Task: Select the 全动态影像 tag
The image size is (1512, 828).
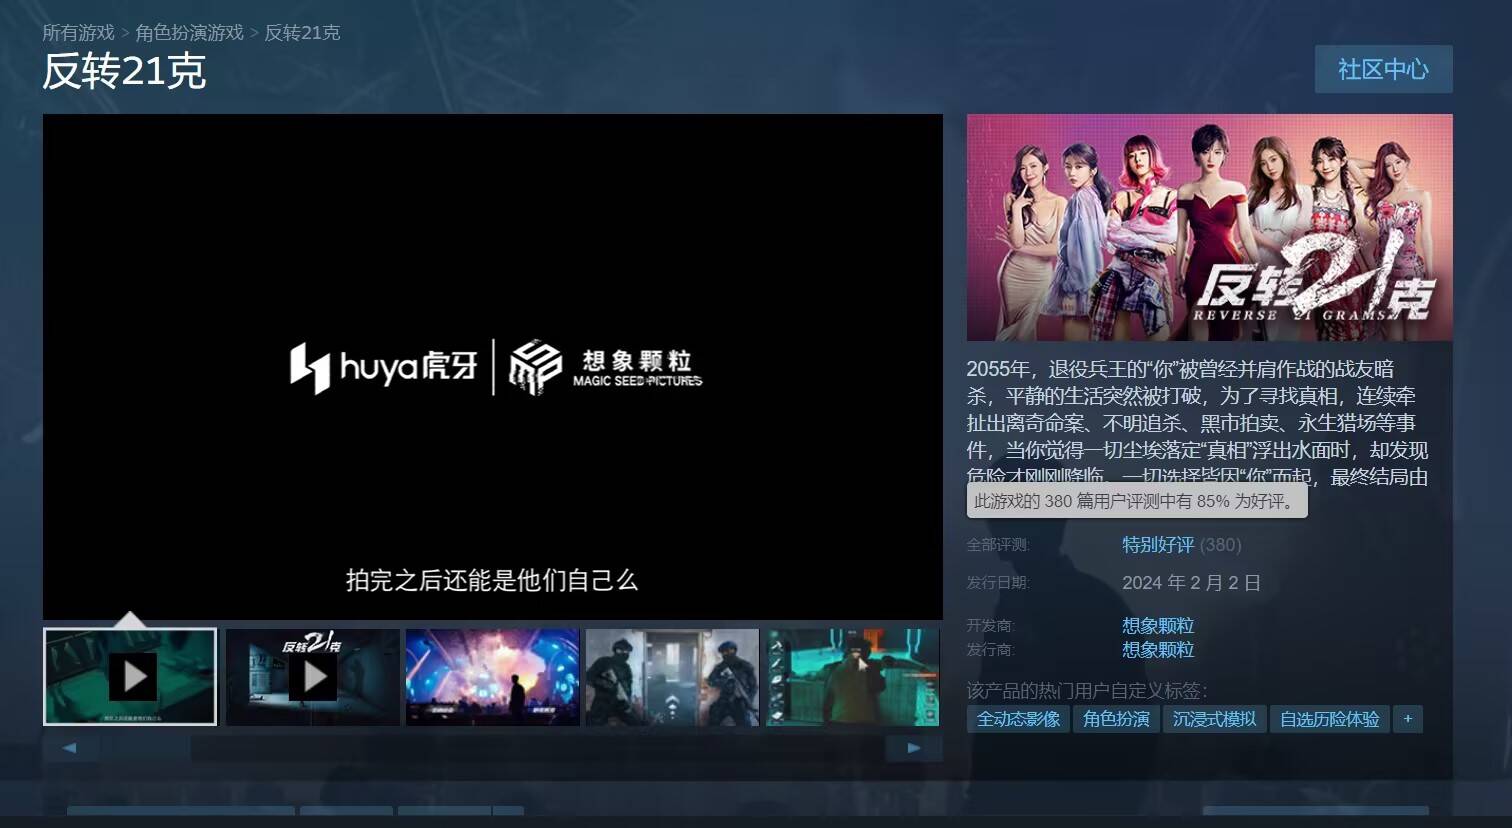Action: [x=1018, y=719]
